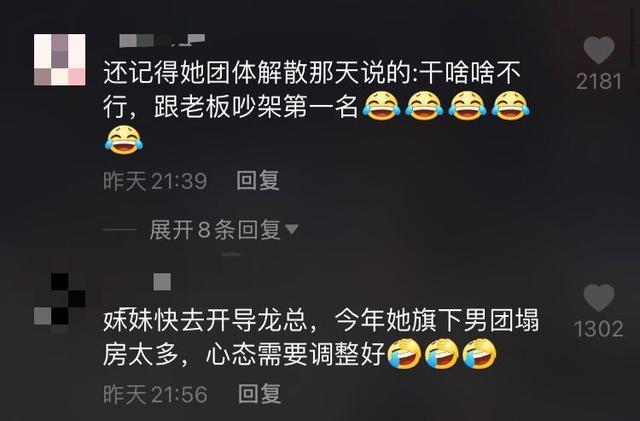Click the last rolling-laughing emoji in the second comment
640x421 pixels.
point(479,354)
